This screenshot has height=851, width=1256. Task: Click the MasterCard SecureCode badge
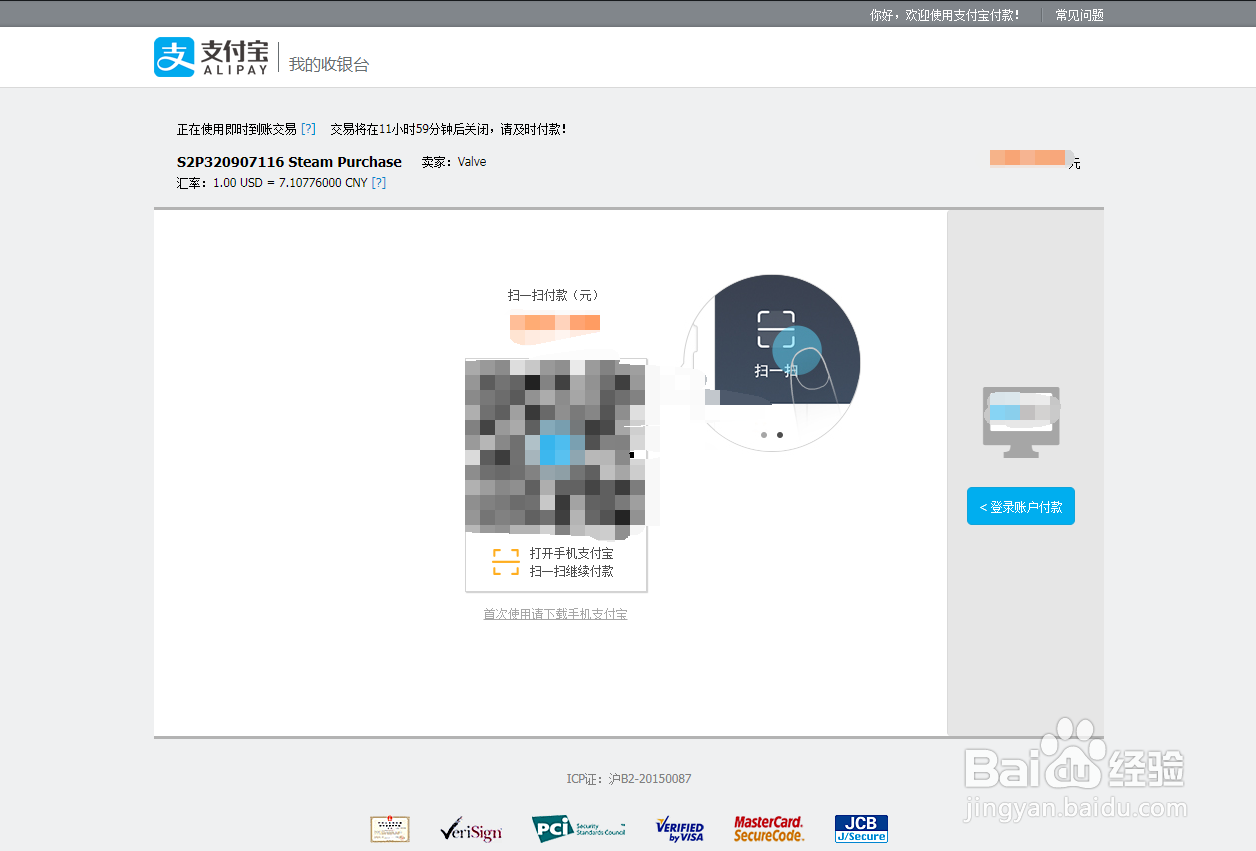click(769, 829)
